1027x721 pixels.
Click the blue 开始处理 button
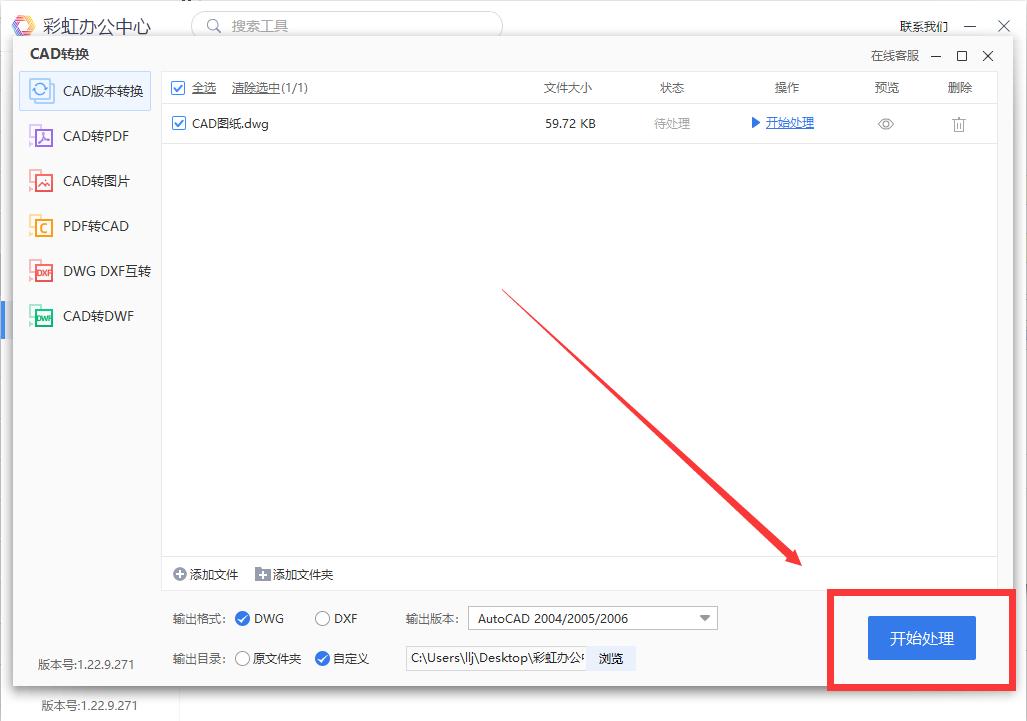click(920, 637)
